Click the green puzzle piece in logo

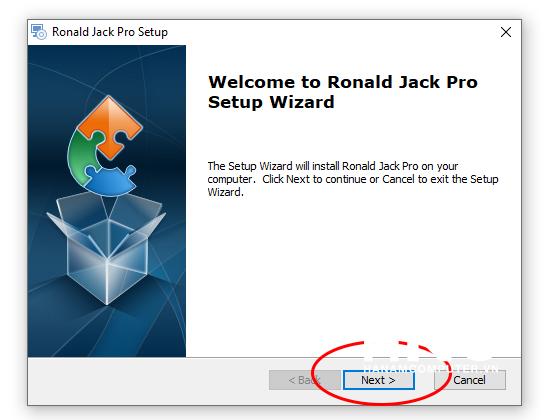(82, 156)
